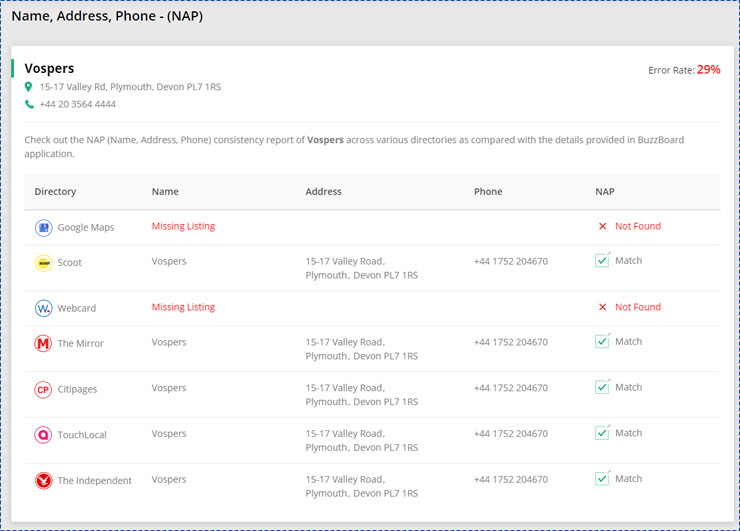The height and width of the screenshot is (531, 740).
Task: Click the TouchLocal directory name
Action: tap(82, 435)
